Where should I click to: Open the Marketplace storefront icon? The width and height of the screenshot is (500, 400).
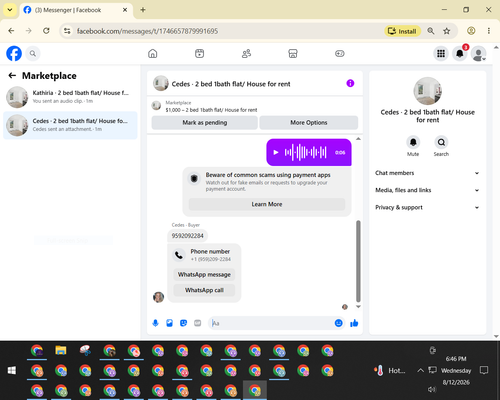click(x=293, y=53)
